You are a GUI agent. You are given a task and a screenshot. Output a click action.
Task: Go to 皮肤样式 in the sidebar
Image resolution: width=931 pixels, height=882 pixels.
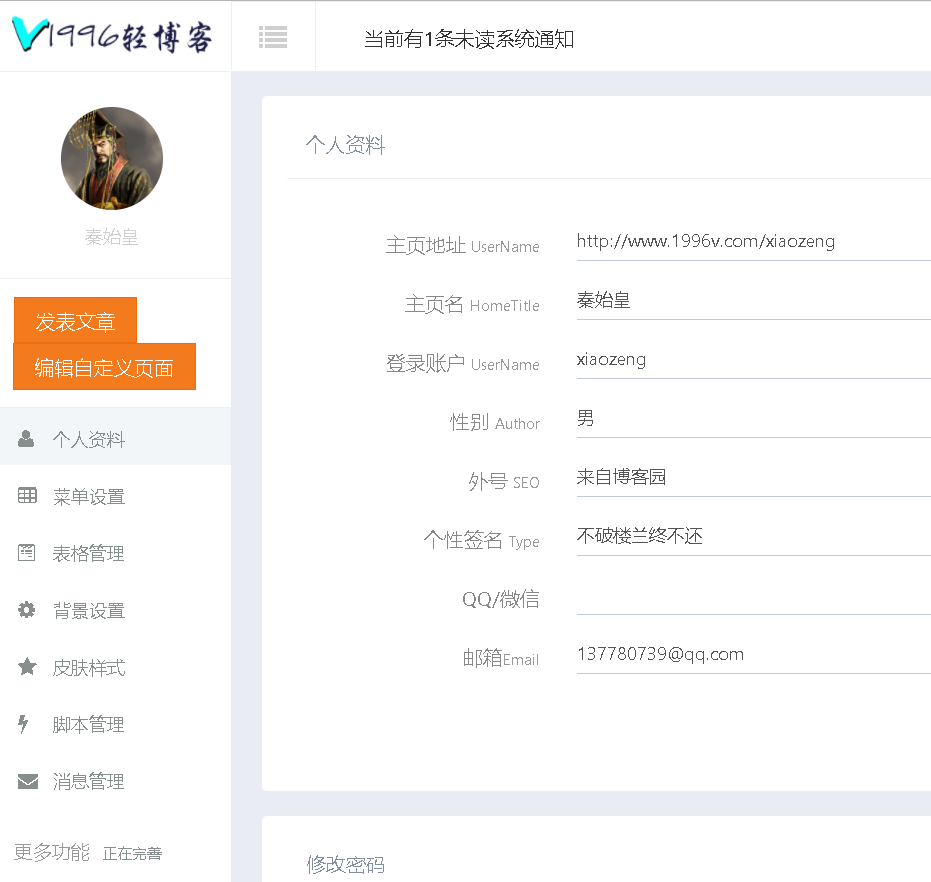(x=89, y=668)
